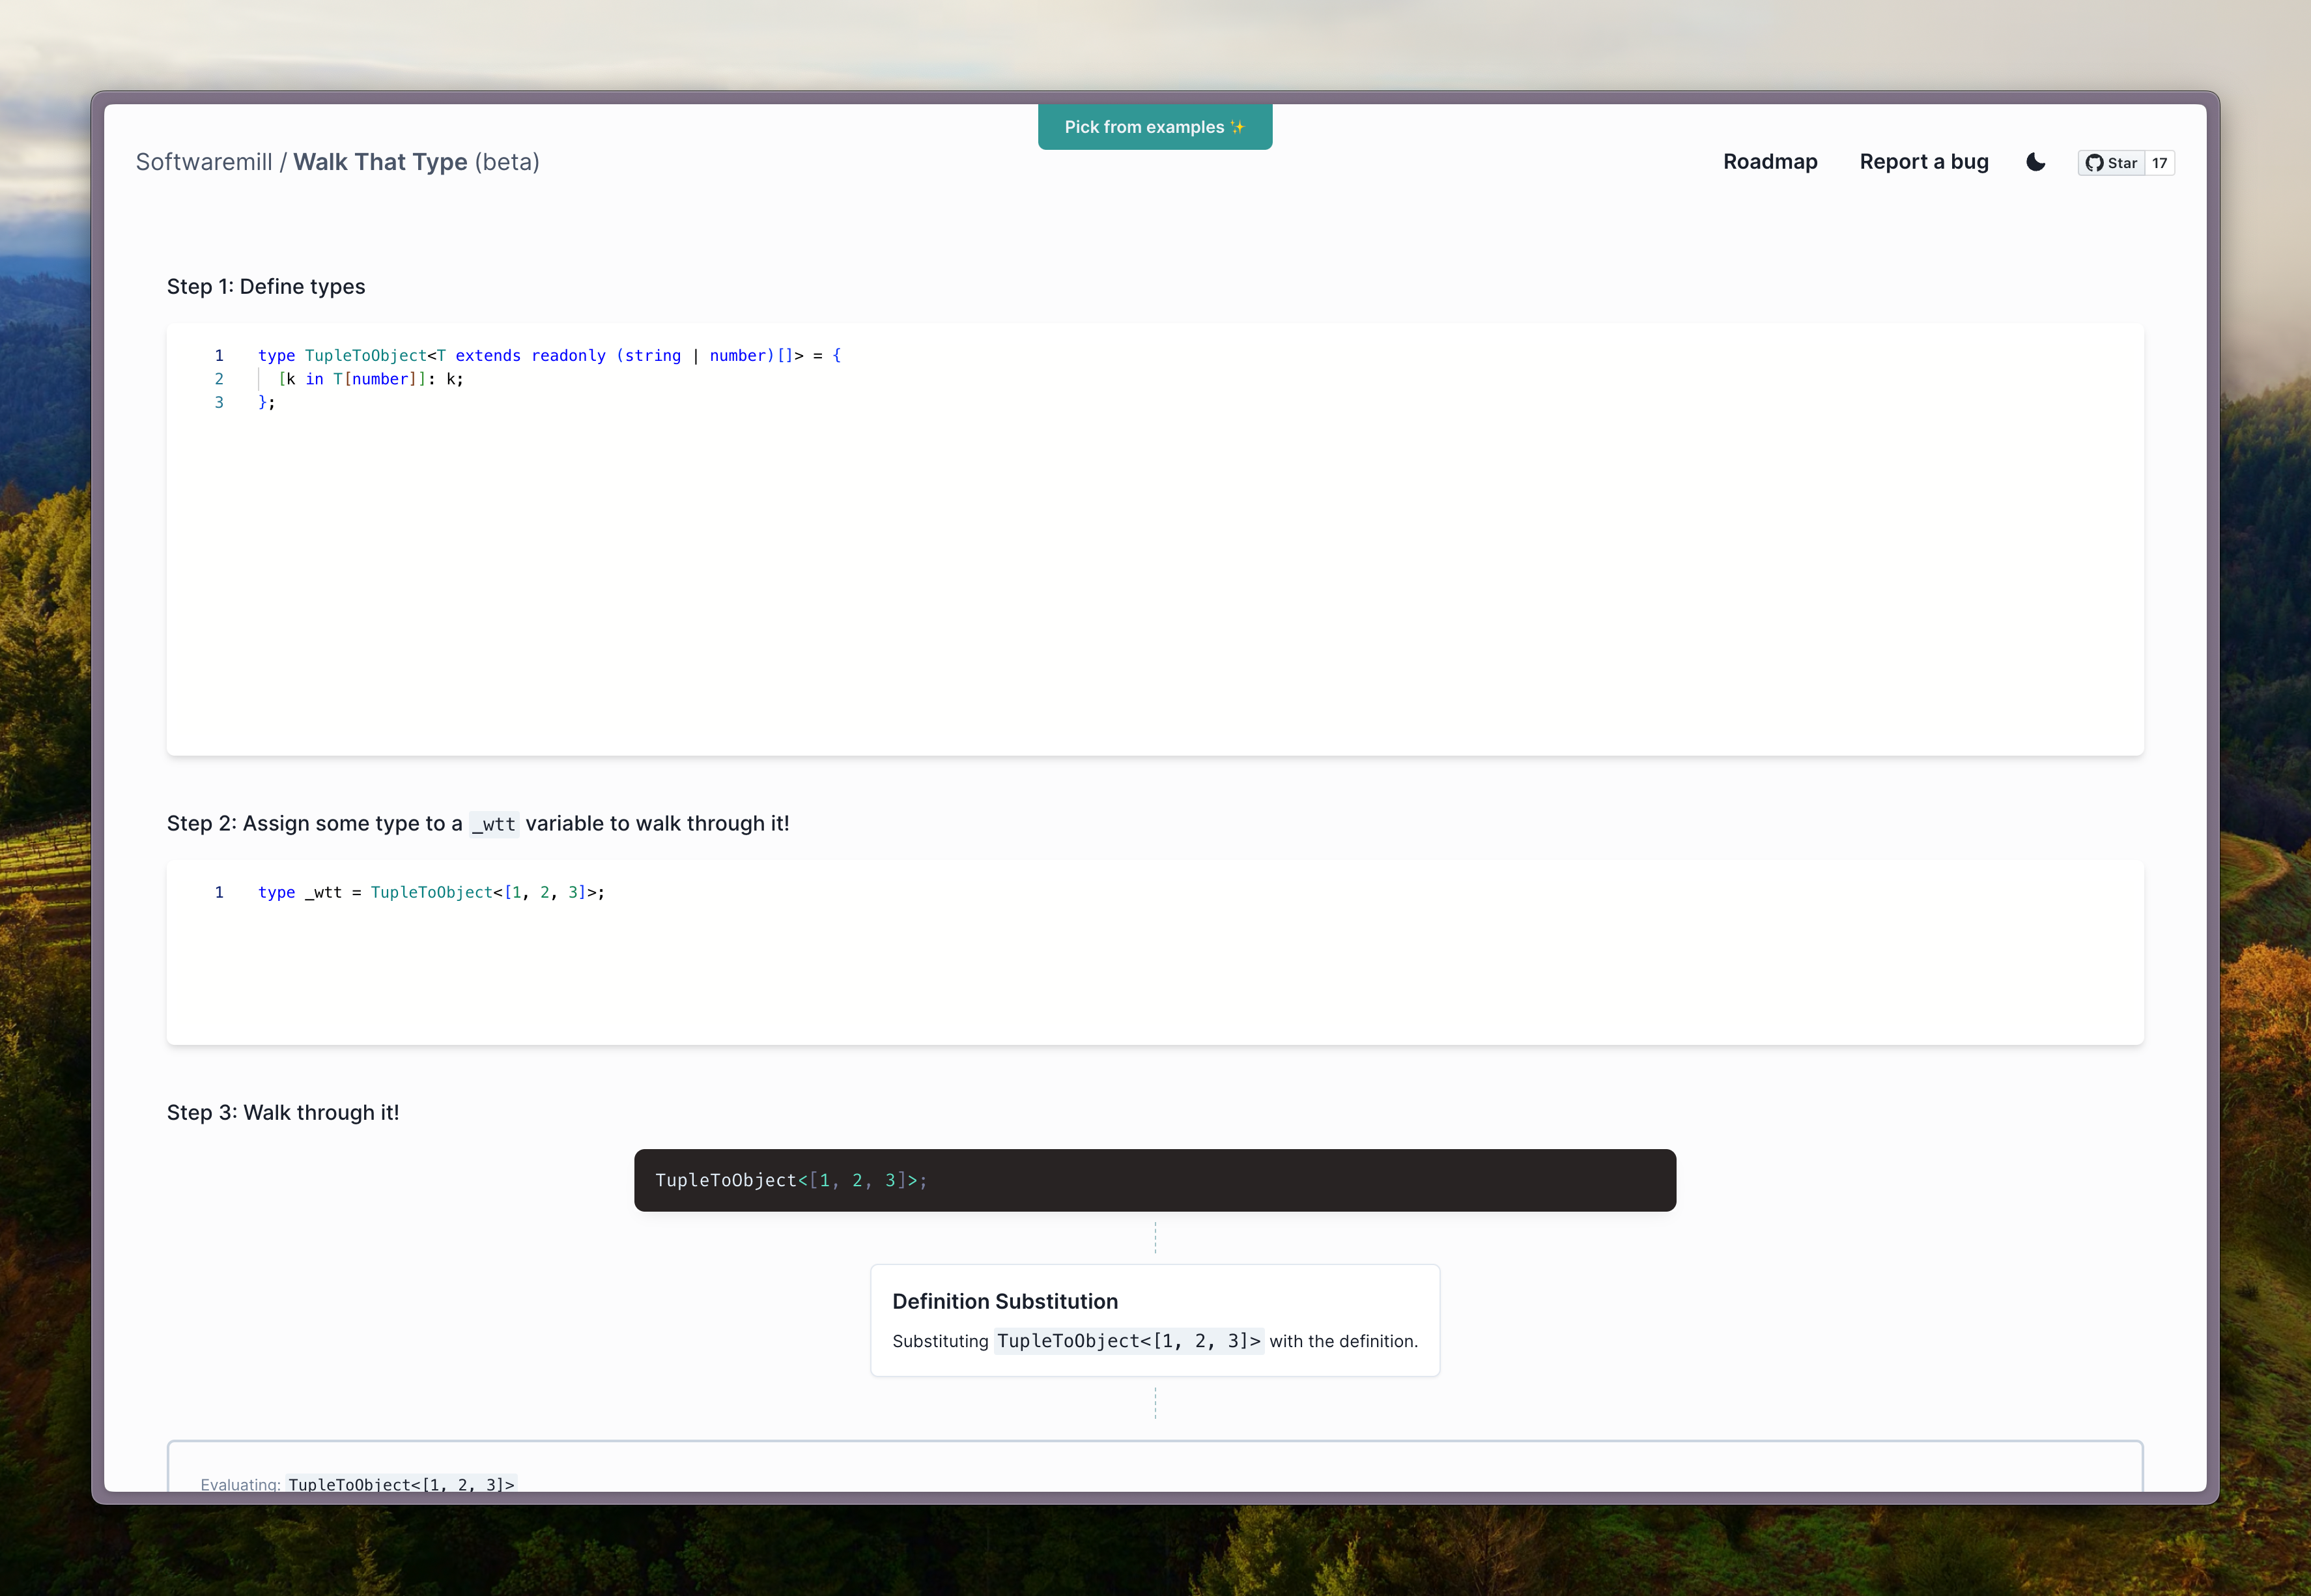Open the GitHub star count 17
Image resolution: width=2311 pixels, height=1596 pixels.
2159,163
